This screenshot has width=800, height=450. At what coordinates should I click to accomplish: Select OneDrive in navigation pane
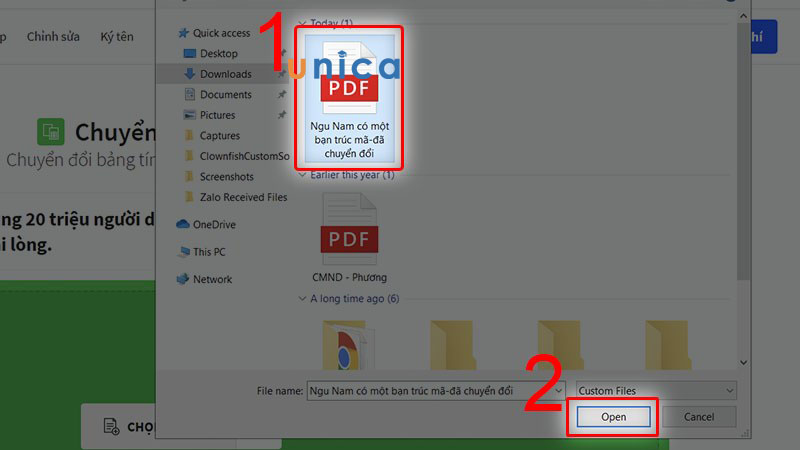[214, 224]
